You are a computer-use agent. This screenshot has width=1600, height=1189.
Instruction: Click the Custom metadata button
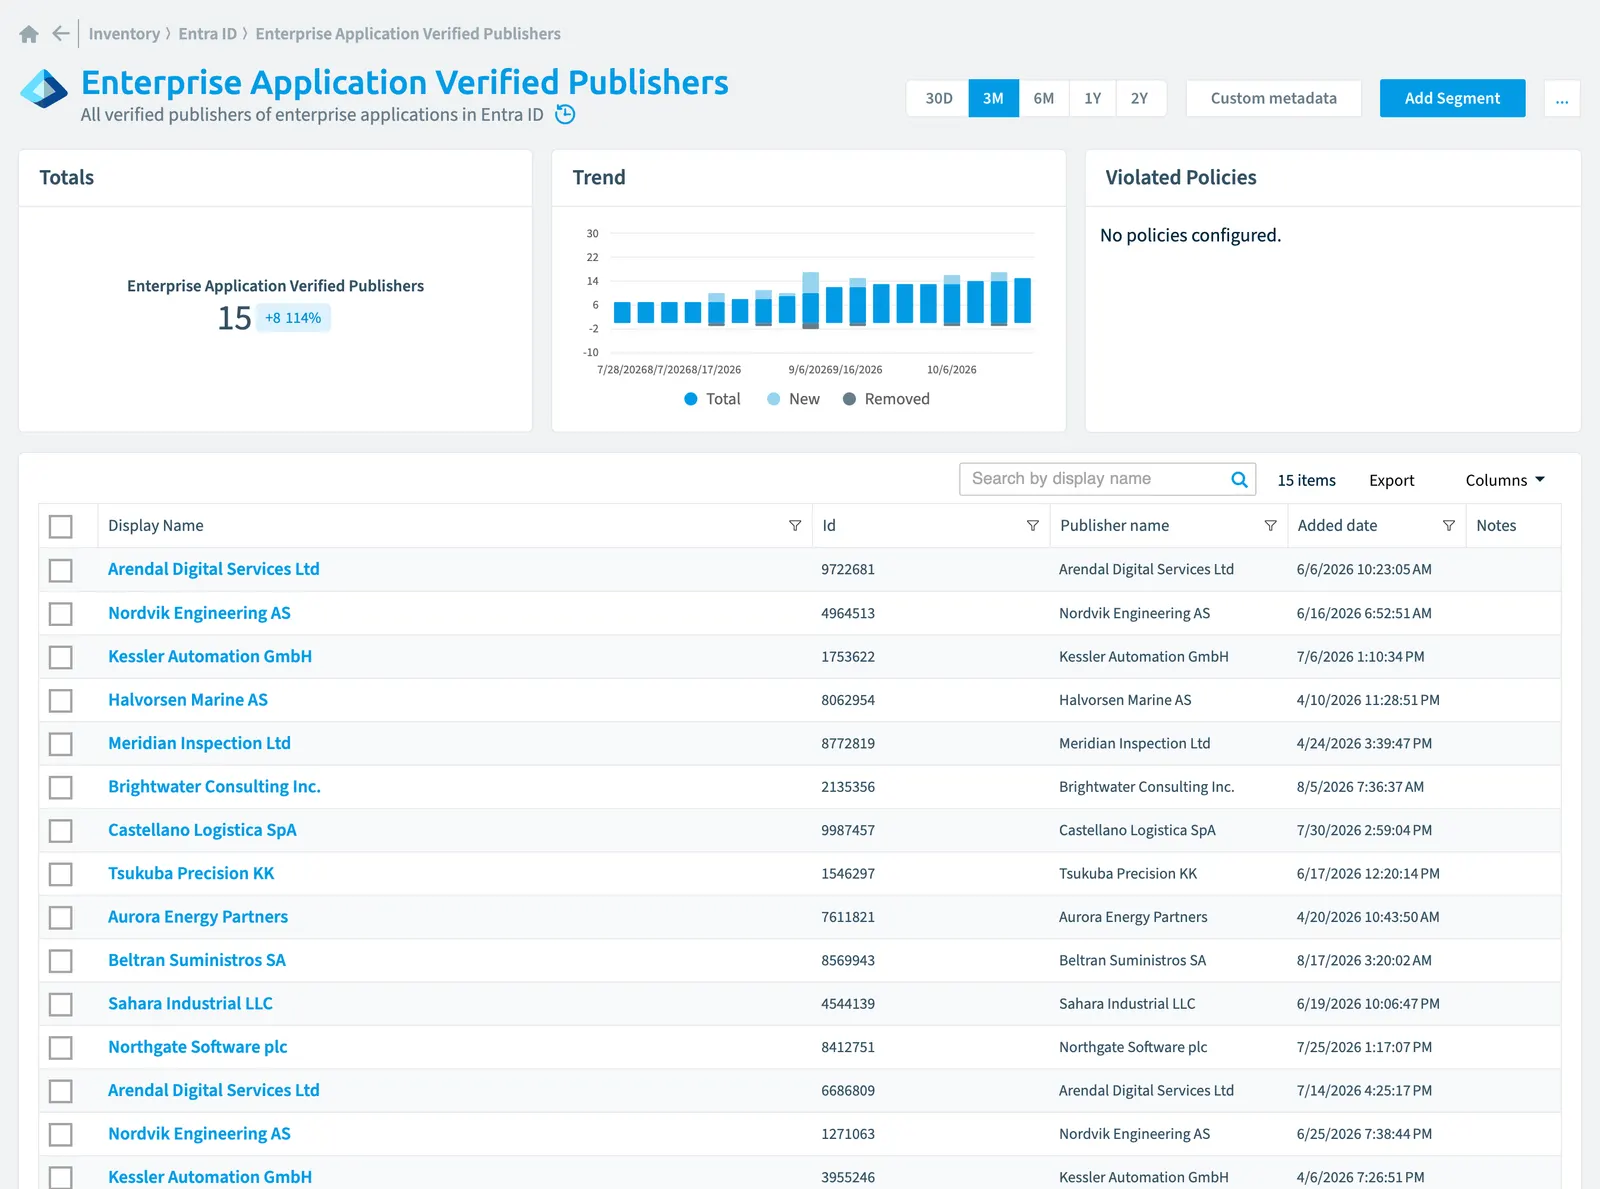(1273, 98)
